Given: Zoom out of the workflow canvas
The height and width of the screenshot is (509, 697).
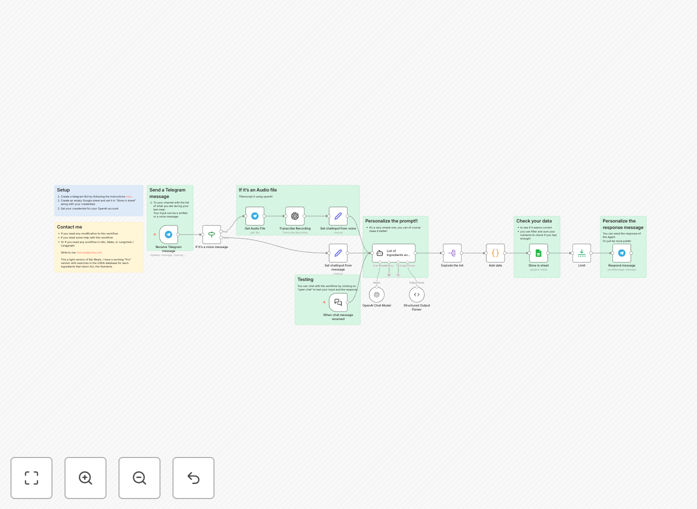Looking at the screenshot, I should click(x=139, y=478).
